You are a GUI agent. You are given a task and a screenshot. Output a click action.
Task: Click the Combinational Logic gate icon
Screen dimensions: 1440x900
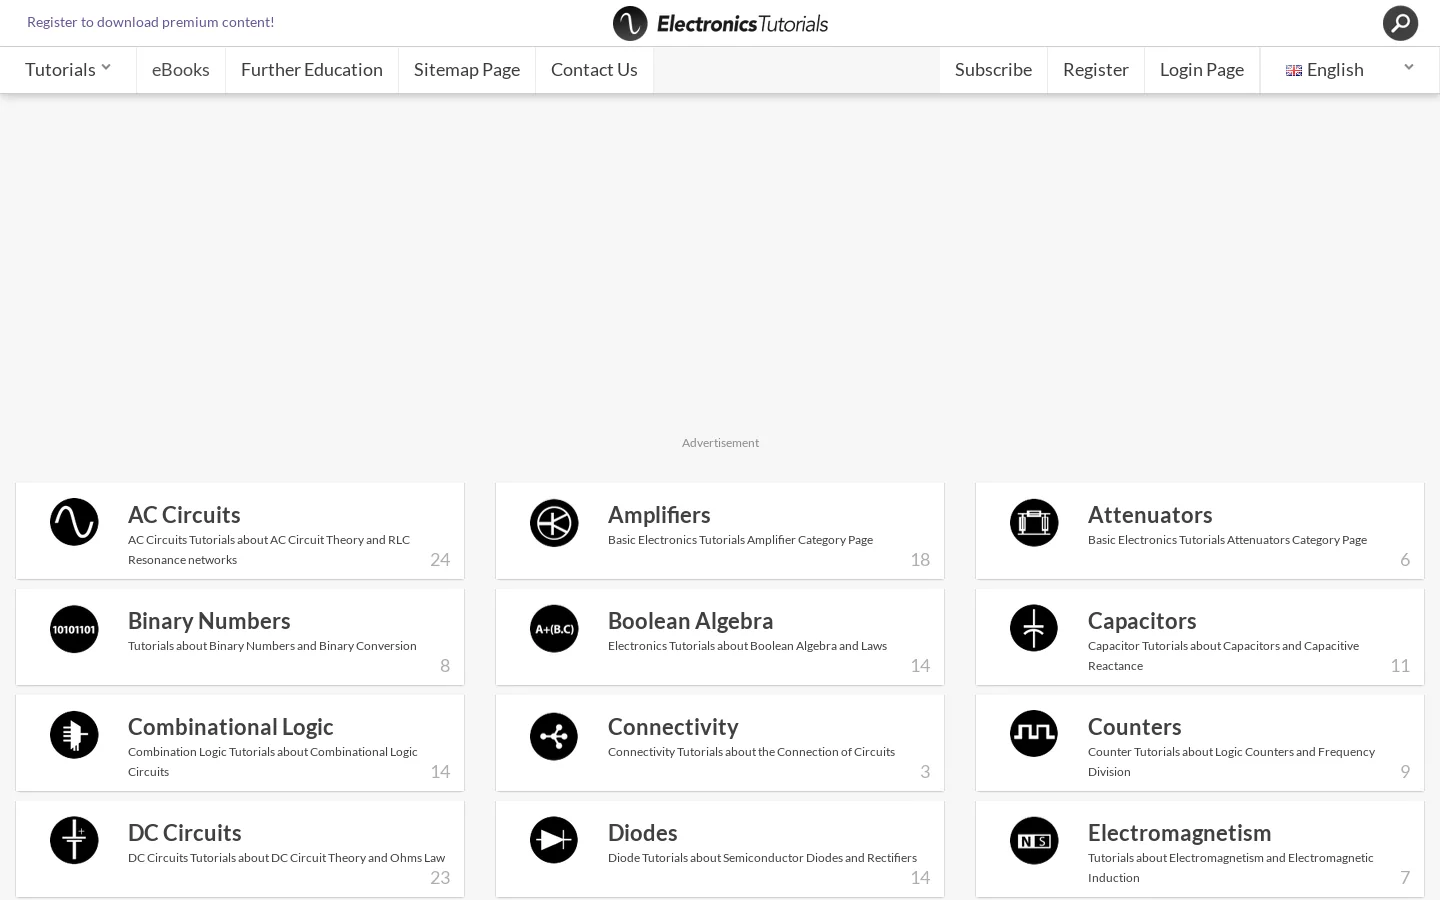click(74, 735)
